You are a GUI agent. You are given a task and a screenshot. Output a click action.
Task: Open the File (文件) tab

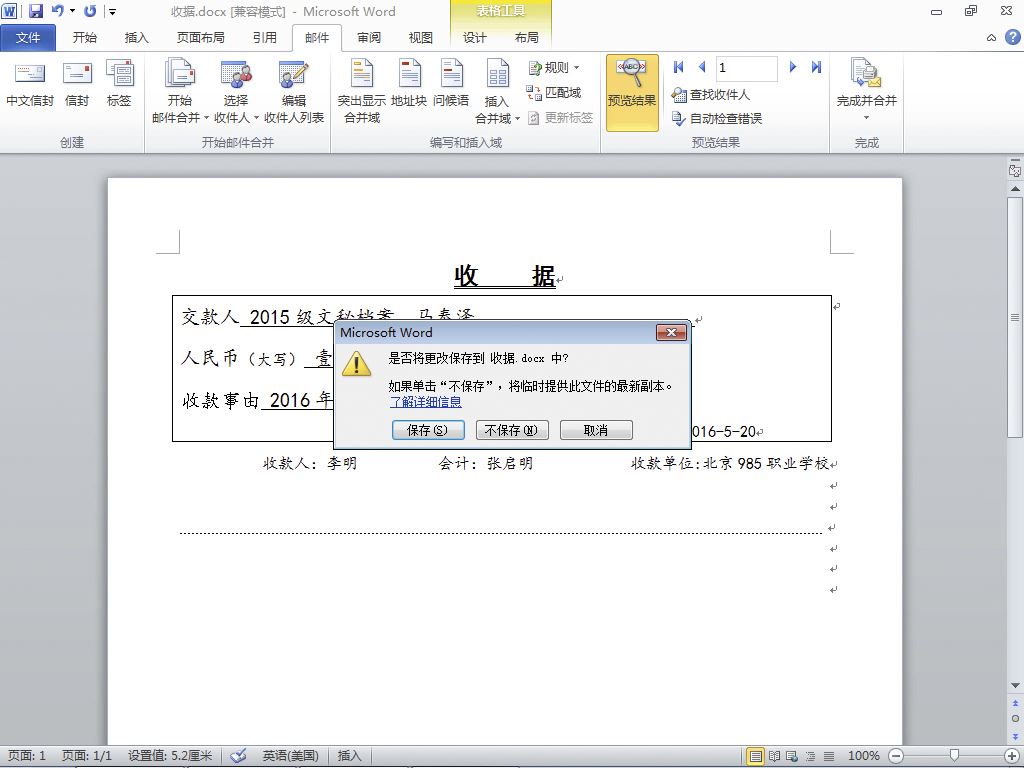[28, 38]
